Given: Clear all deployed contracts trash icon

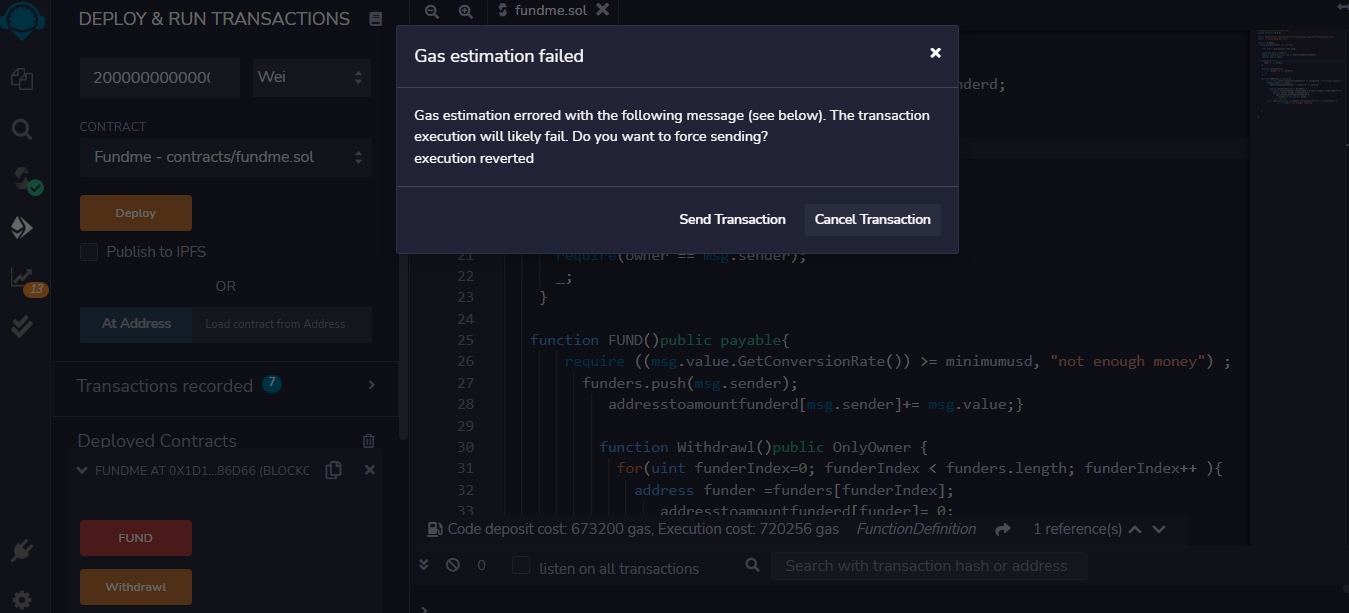Looking at the screenshot, I should coord(369,441).
